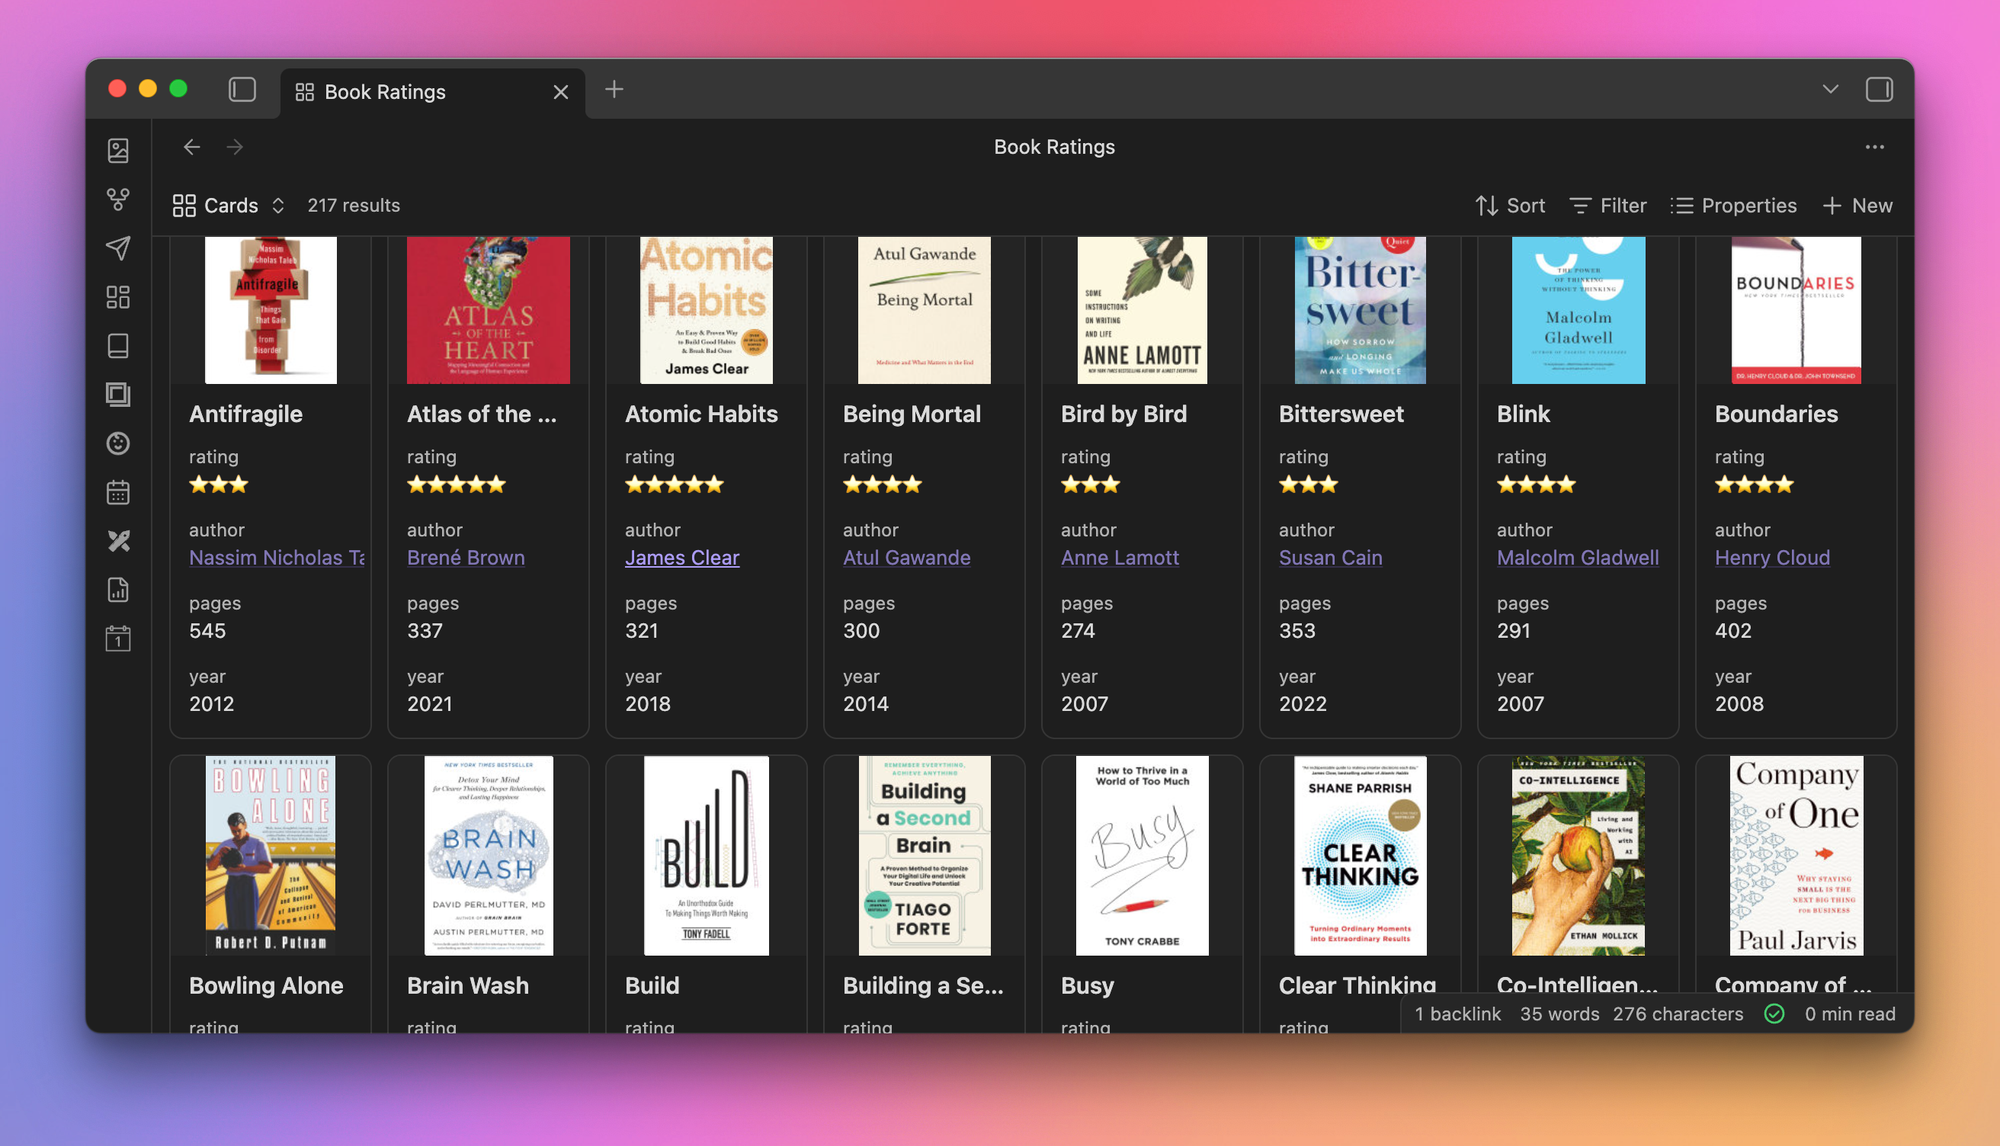Viewport: 2000px width, 1146px height.
Task: Click the Bittersweet year value "2022"
Action: (x=1303, y=704)
